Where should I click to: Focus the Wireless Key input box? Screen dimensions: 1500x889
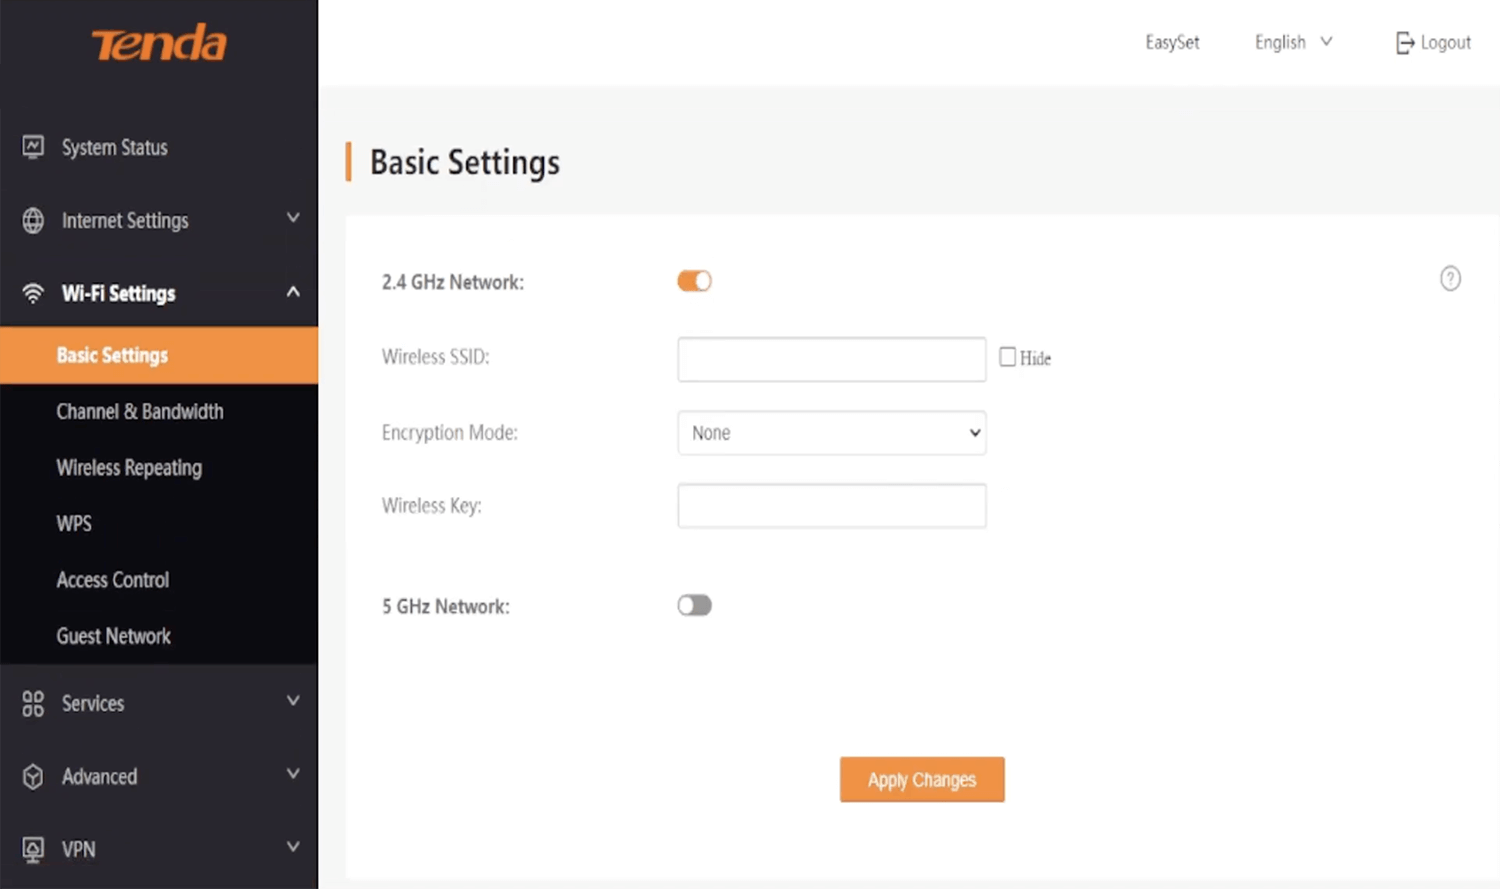point(831,506)
